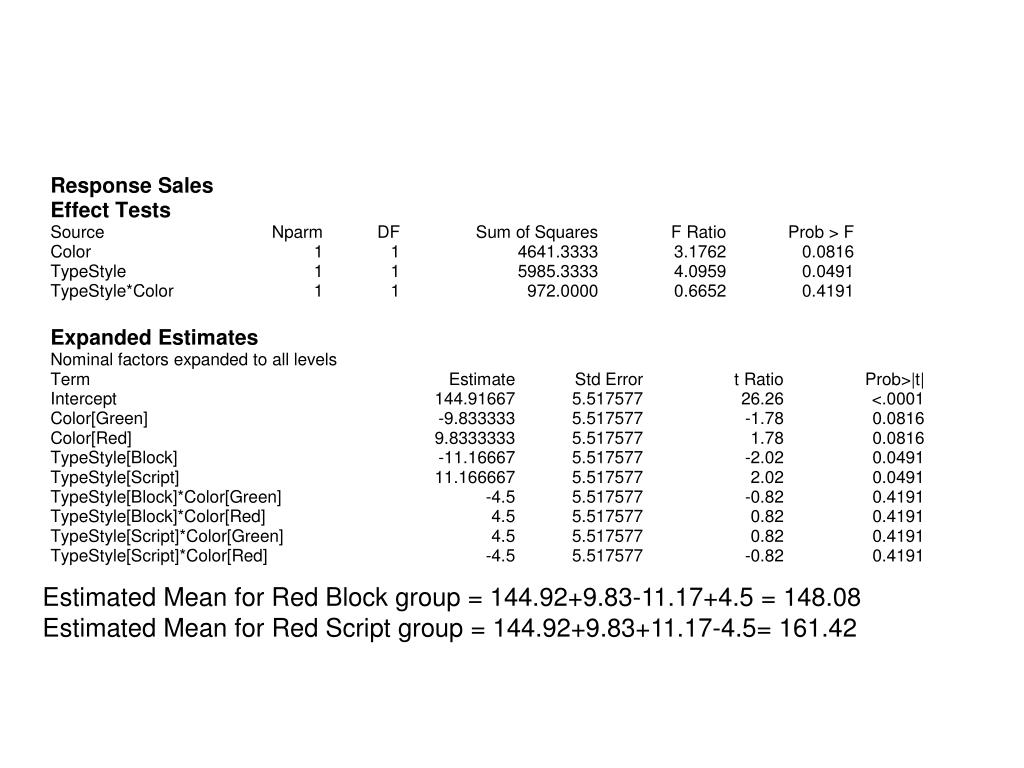The image size is (1024, 768).
Task: Select the Prob>|t| column header
Action: click(x=895, y=379)
